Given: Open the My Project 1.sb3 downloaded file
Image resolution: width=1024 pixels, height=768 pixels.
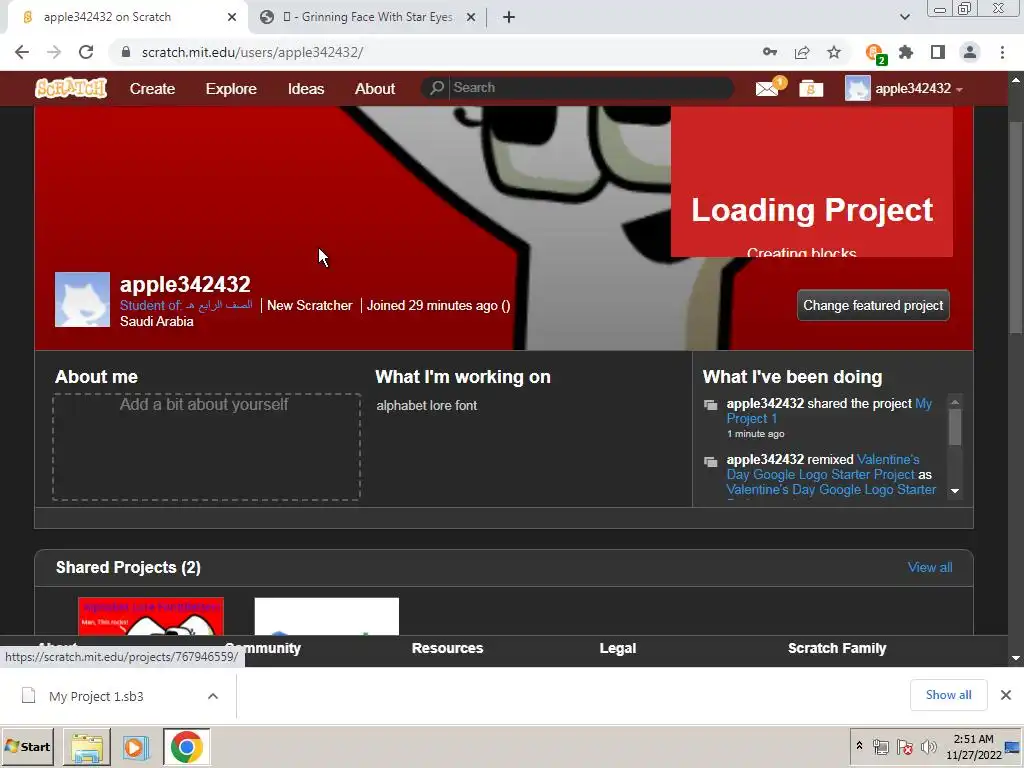Looking at the screenshot, I should pyautogui.click(x=96, y=696).
